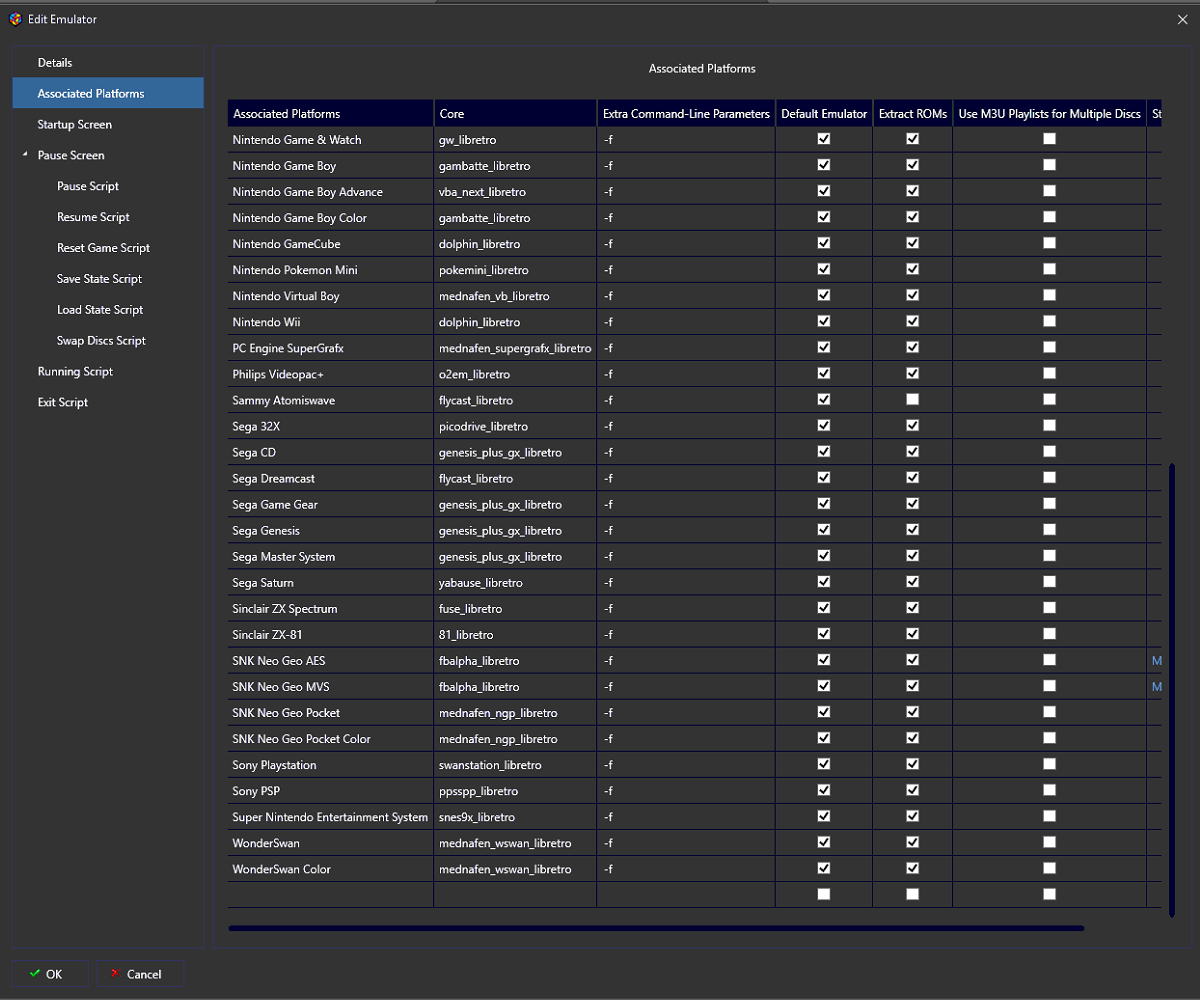Uncheck Default Emulator for Nintendo Game & Watch

click(824, 139)
